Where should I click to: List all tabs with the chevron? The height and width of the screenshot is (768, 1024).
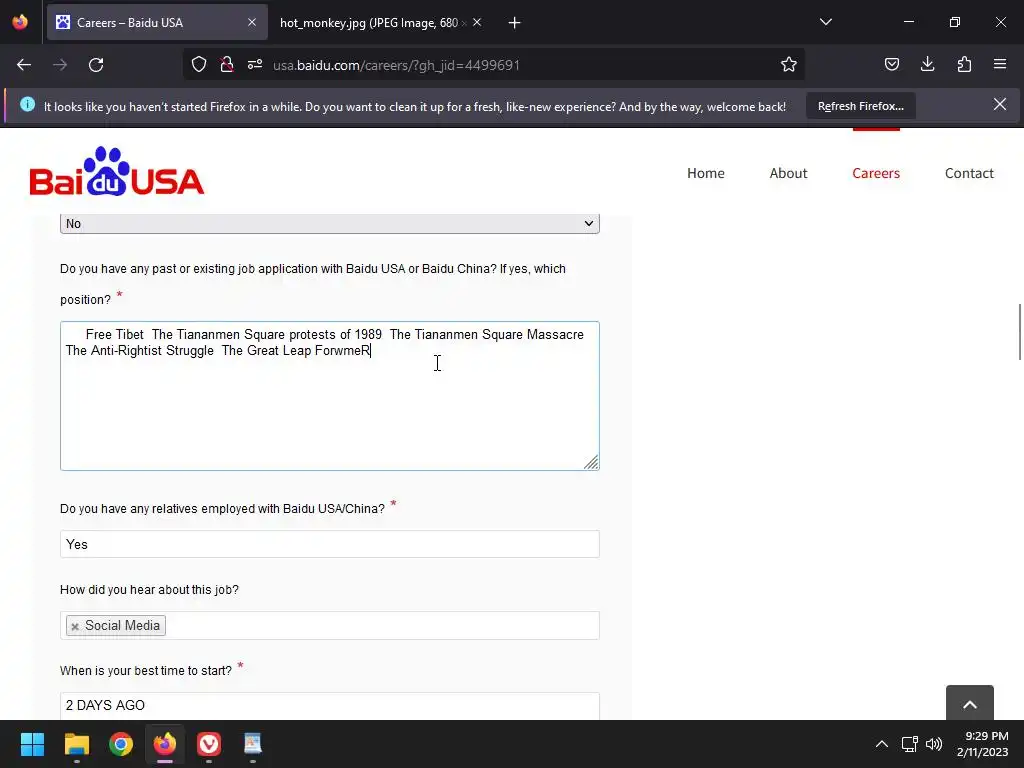pos(826,22)
